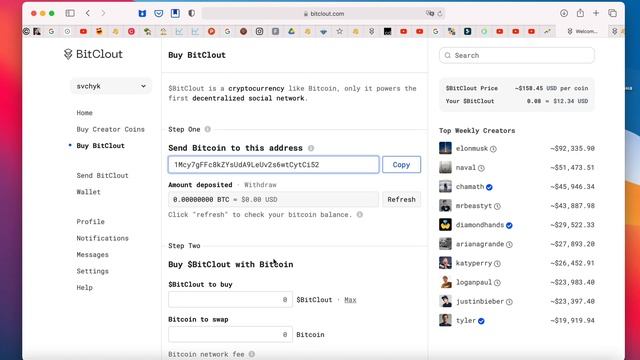Click the ~$158.45 USD per coin price
640x360 pixels.
point(551,88)
